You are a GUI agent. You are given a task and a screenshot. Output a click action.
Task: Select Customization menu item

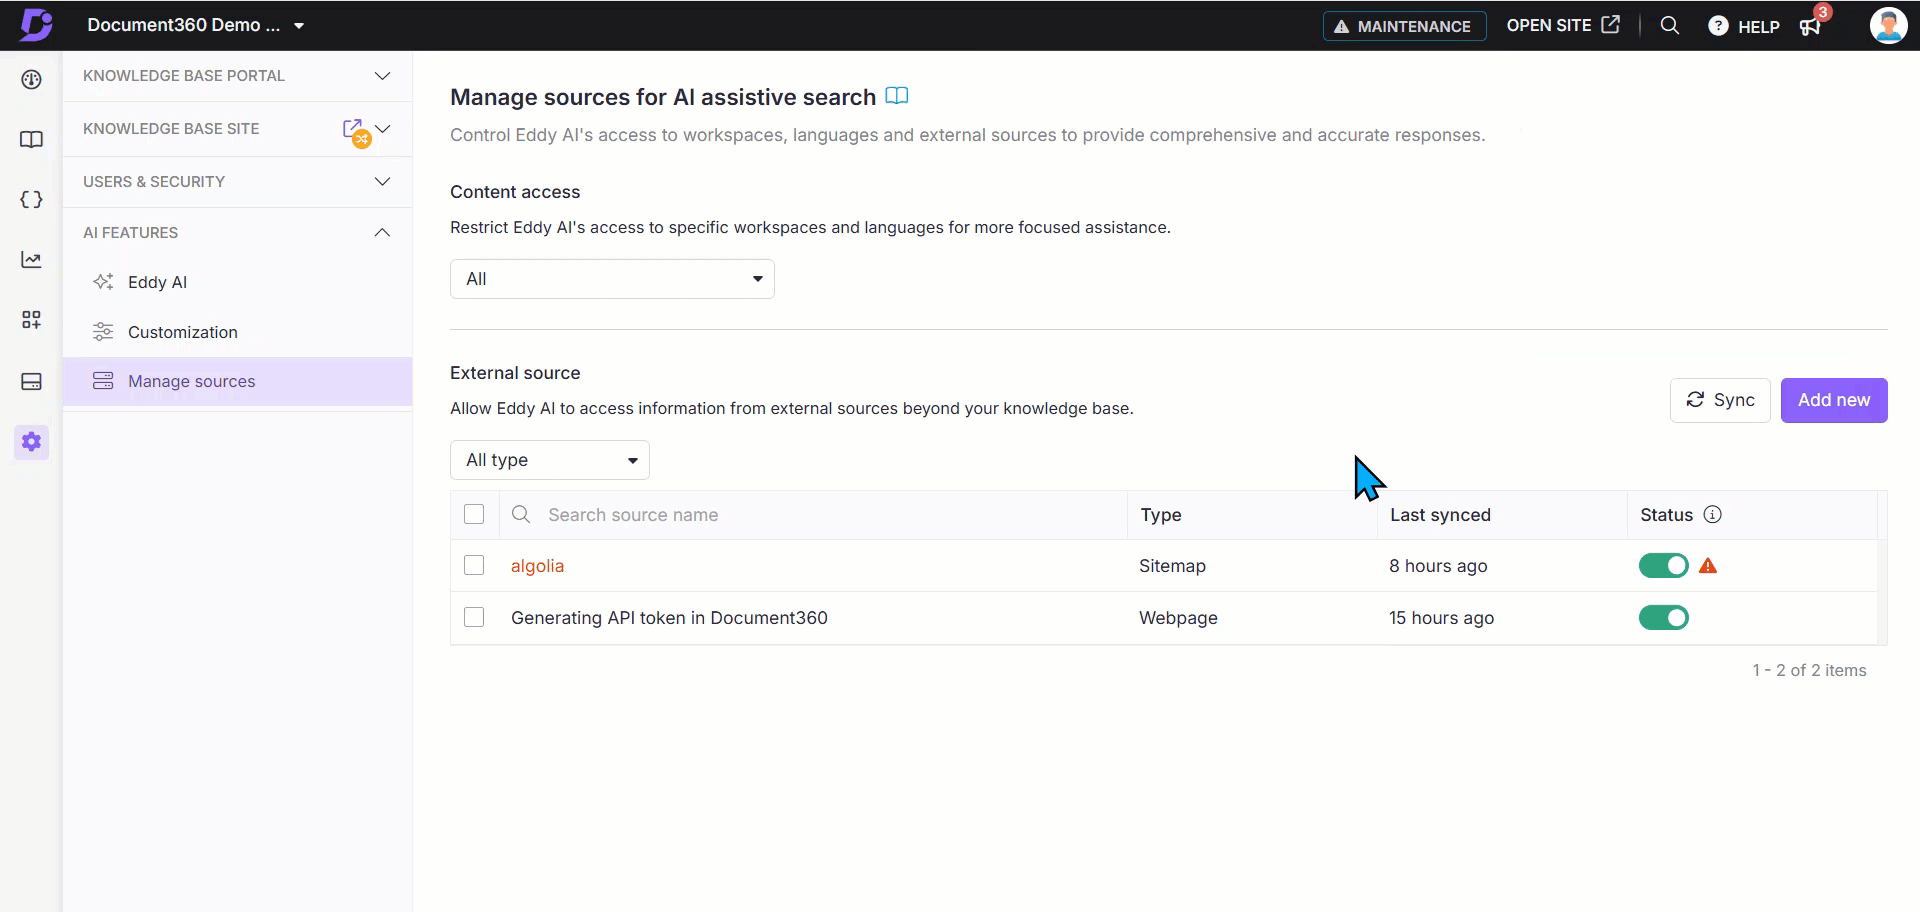237,332
